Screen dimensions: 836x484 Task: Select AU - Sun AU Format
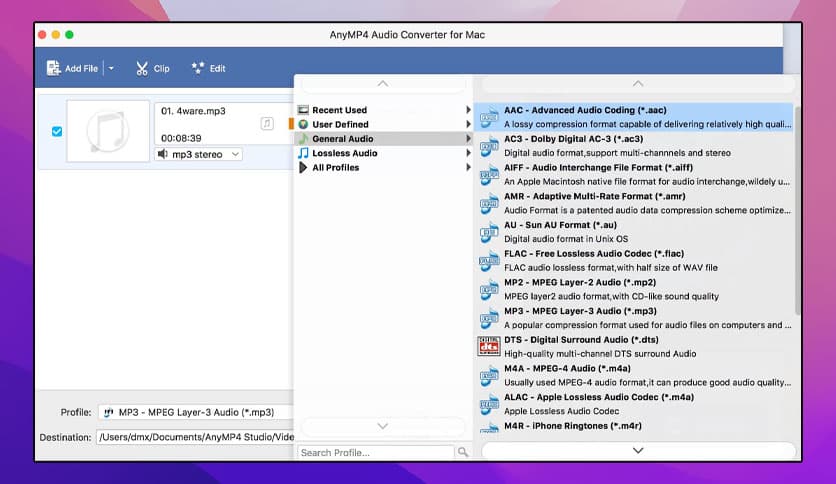(633, 232)
